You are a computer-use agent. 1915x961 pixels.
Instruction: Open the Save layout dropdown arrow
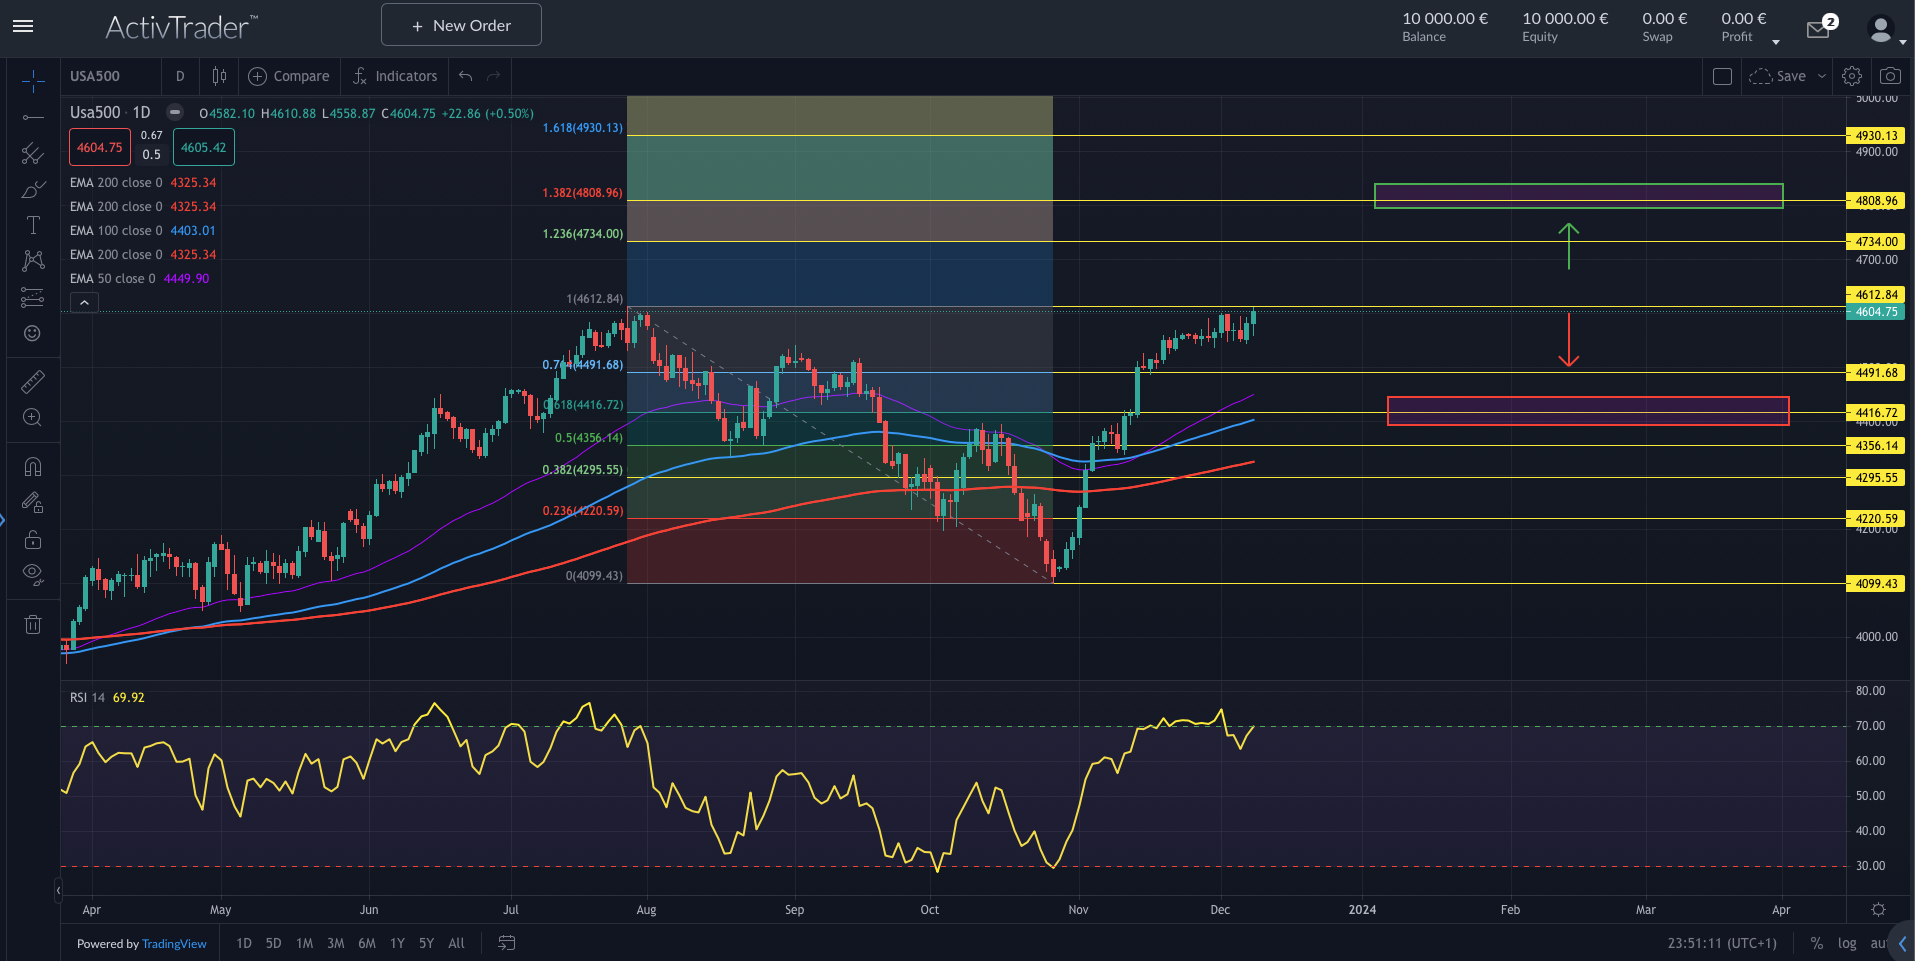tap(1820, 75)
